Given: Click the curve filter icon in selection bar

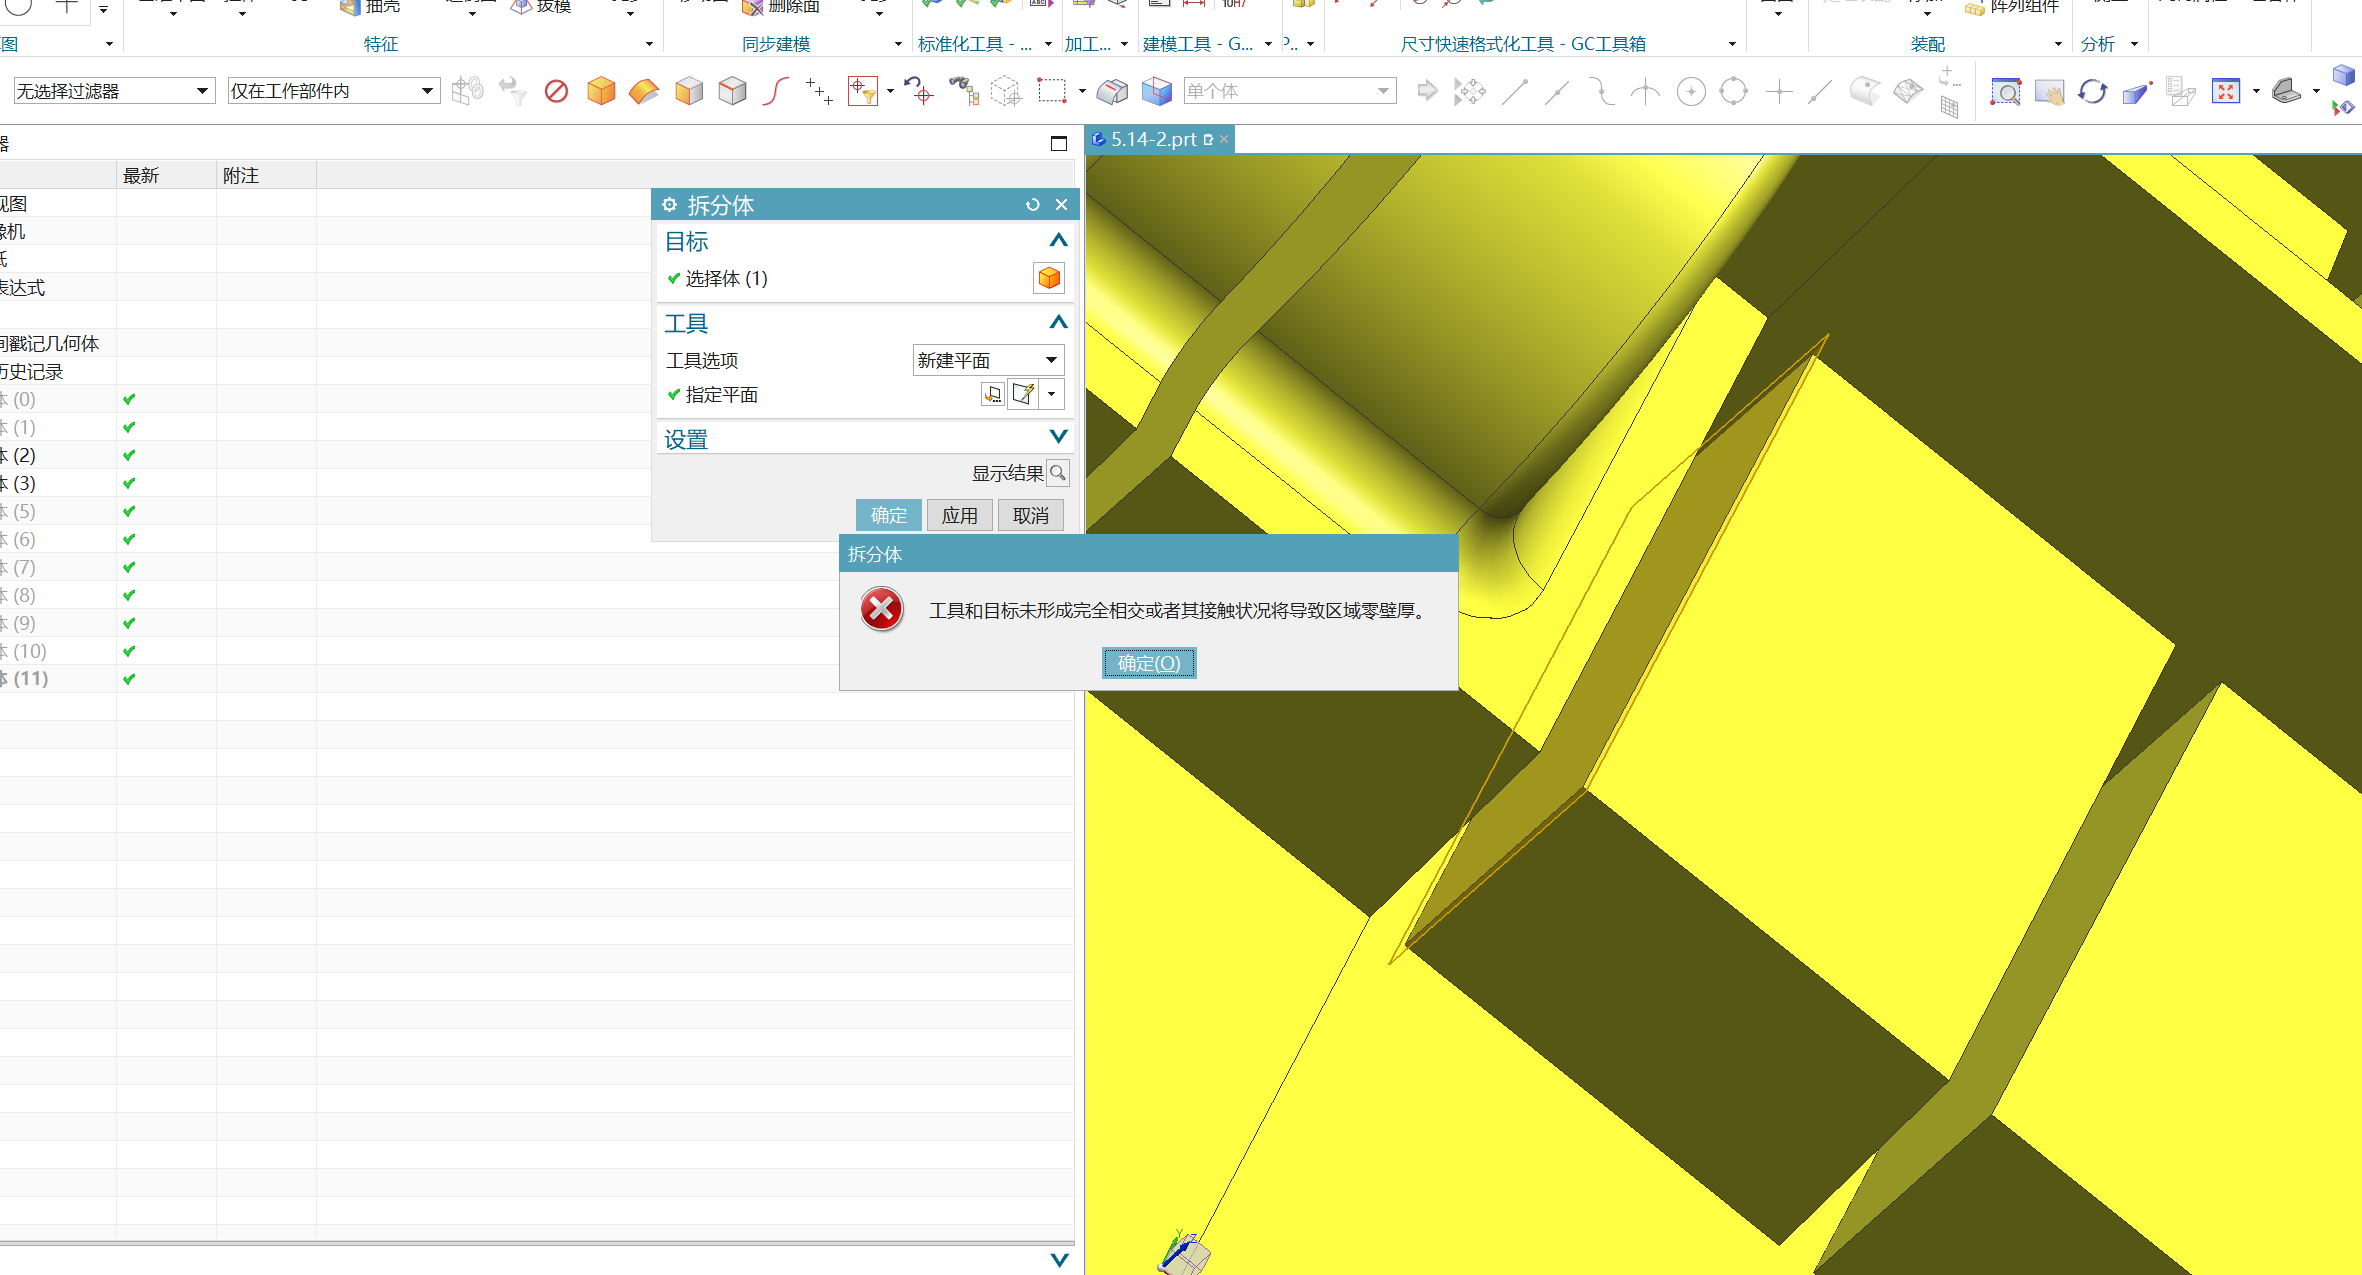Looking at the screenshot, I should (x=775, y=91).
